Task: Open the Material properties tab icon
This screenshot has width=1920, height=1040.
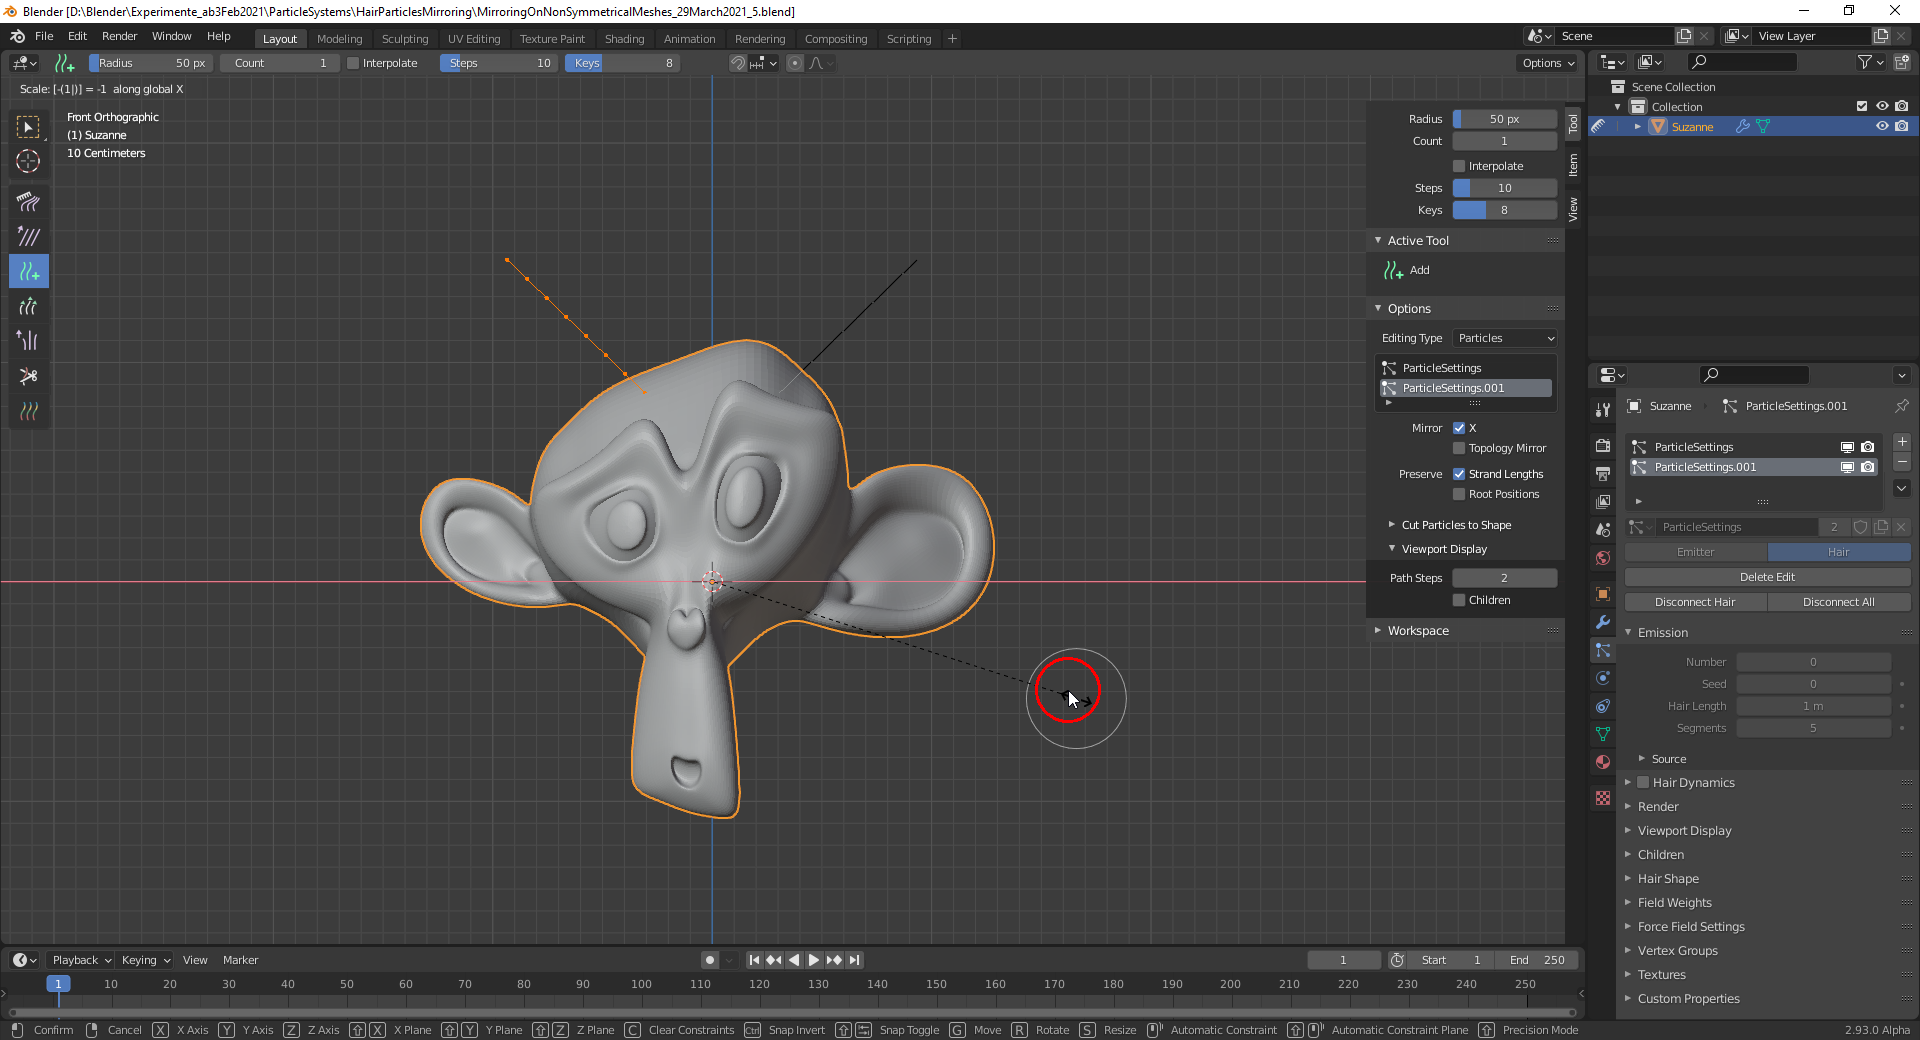Action: (1603, 762)
